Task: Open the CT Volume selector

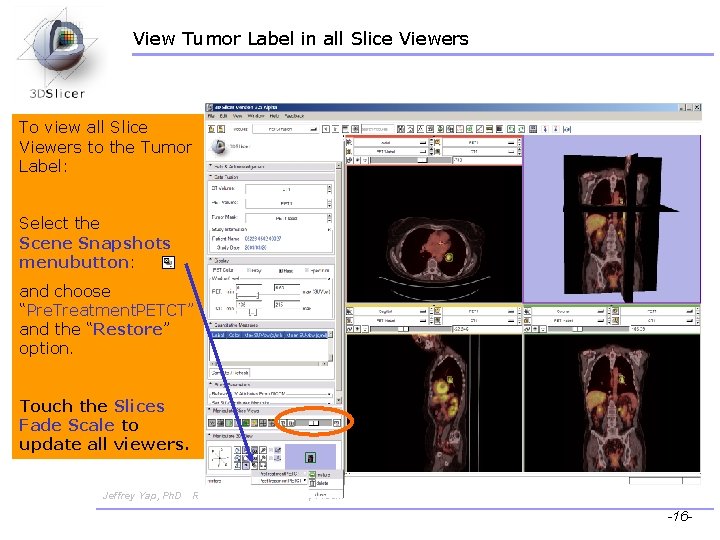Action: point(288,189)
